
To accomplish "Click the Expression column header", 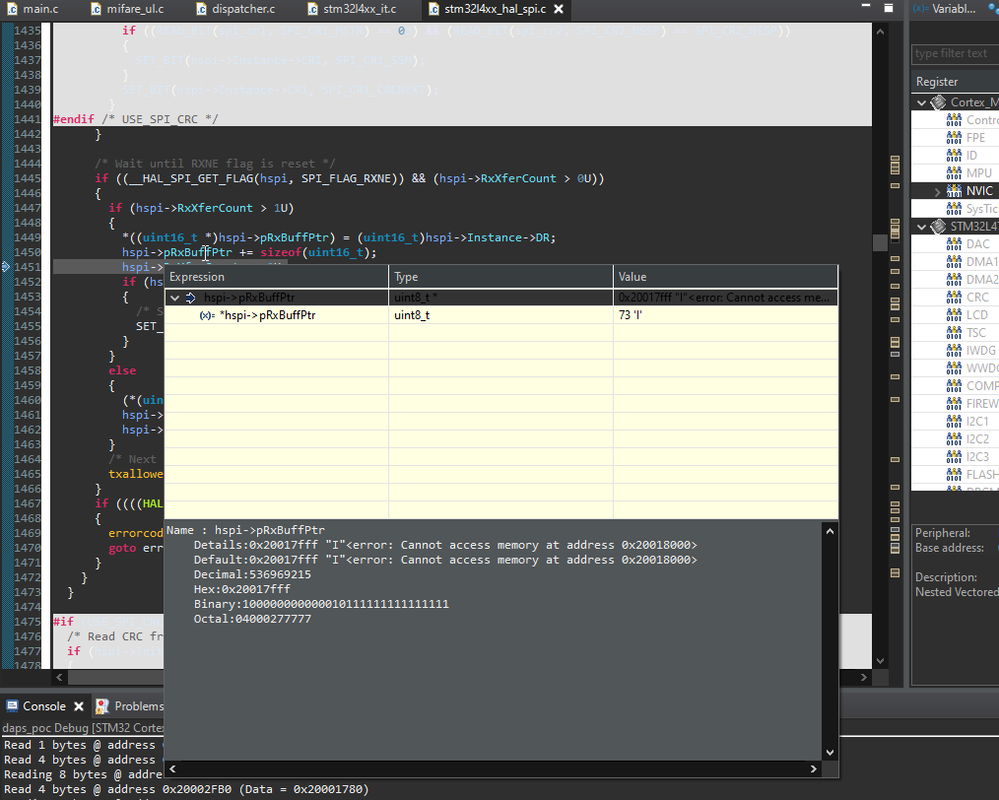I will [x=277, y=277].
